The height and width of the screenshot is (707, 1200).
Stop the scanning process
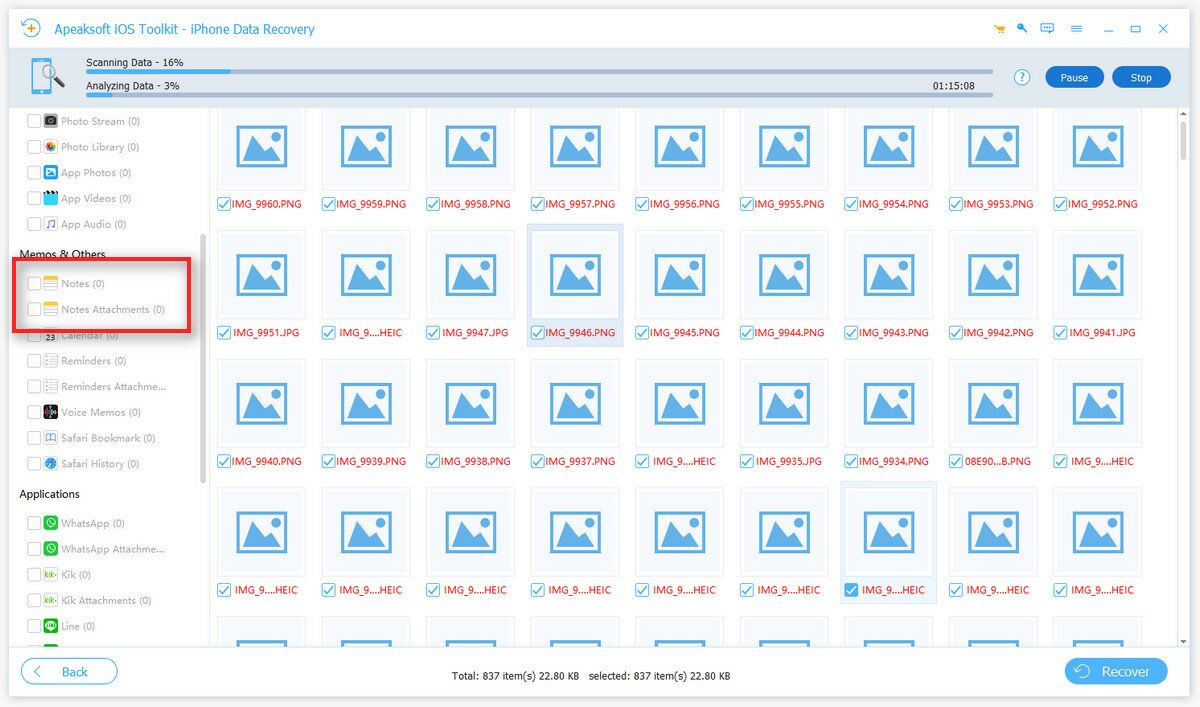coord(1141,77)
